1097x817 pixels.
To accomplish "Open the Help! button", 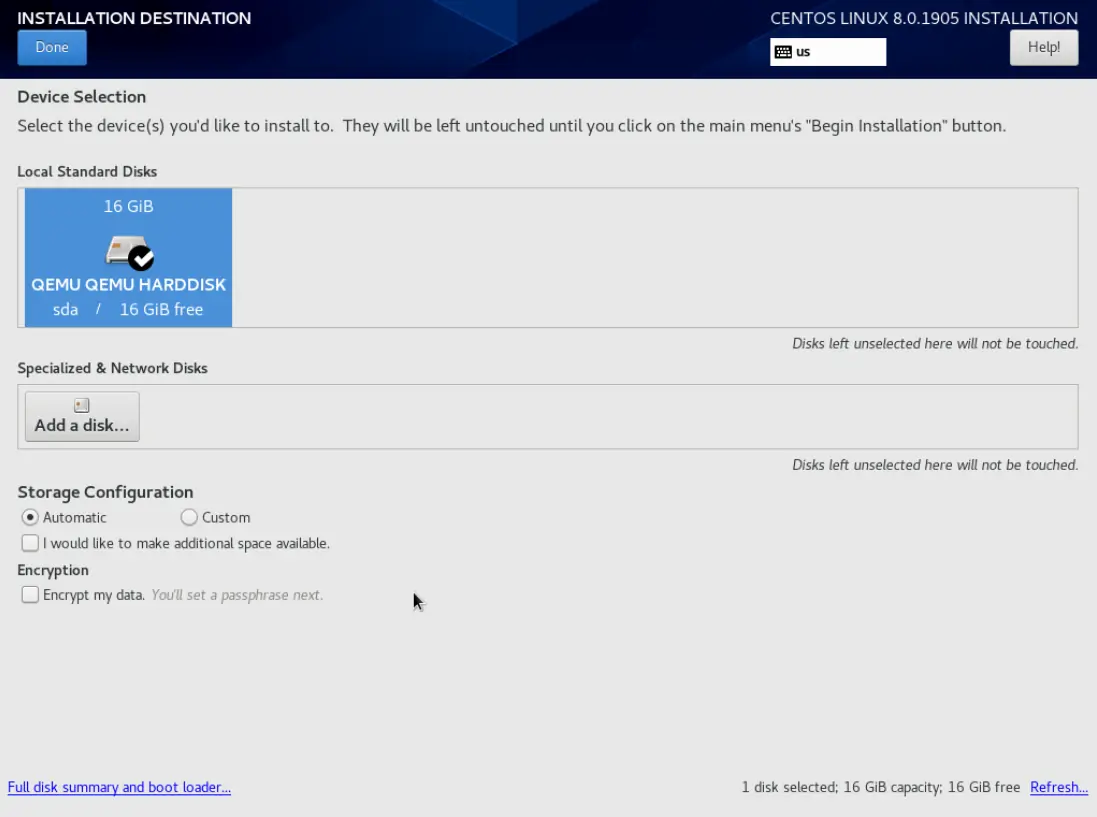I will (1043, 48).
